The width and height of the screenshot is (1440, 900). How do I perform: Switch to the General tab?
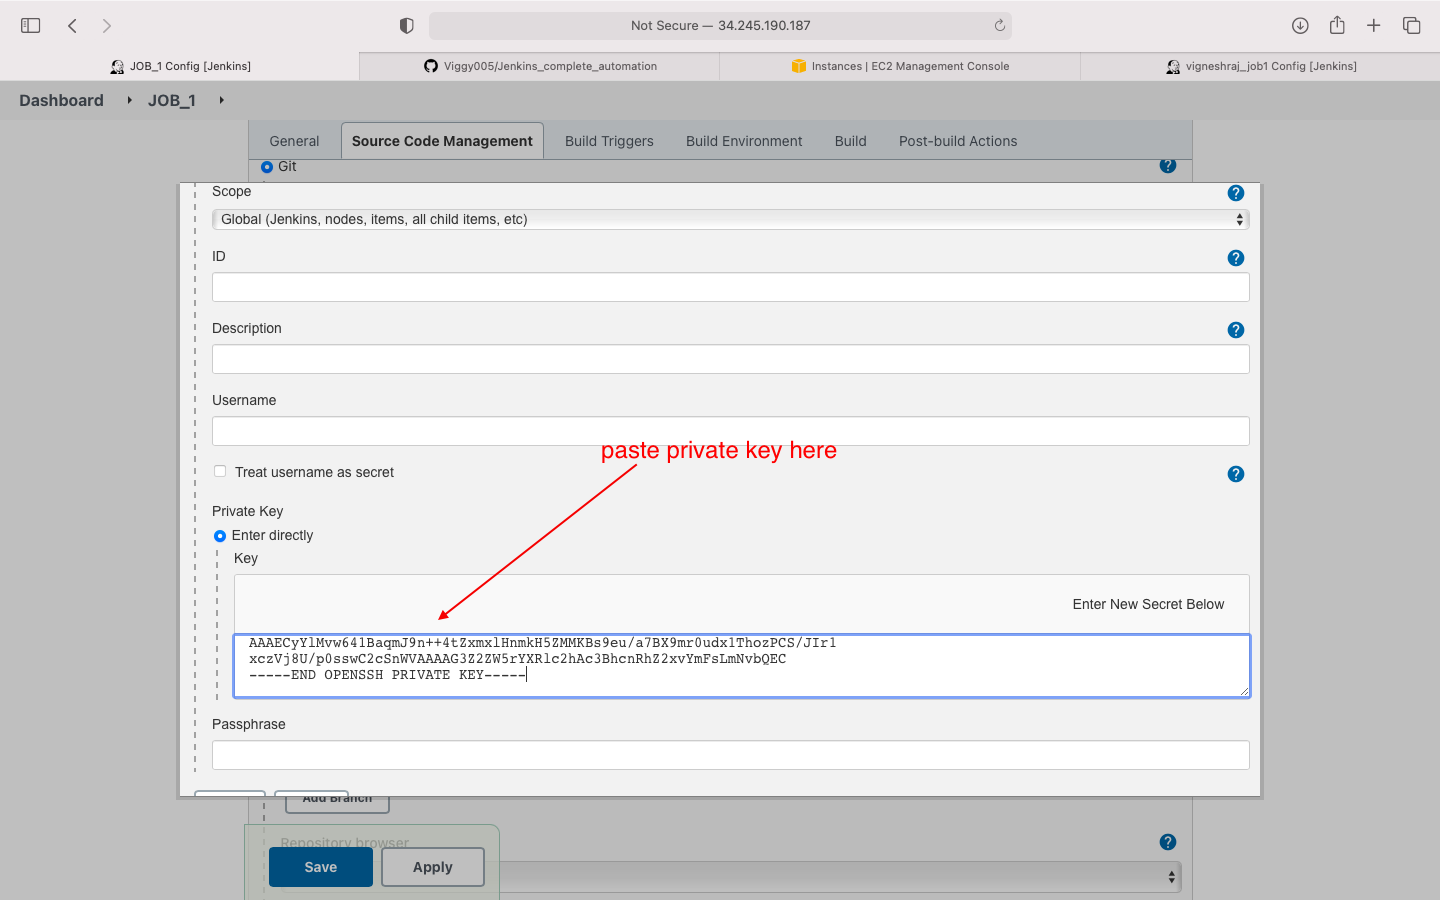(294, 141)
